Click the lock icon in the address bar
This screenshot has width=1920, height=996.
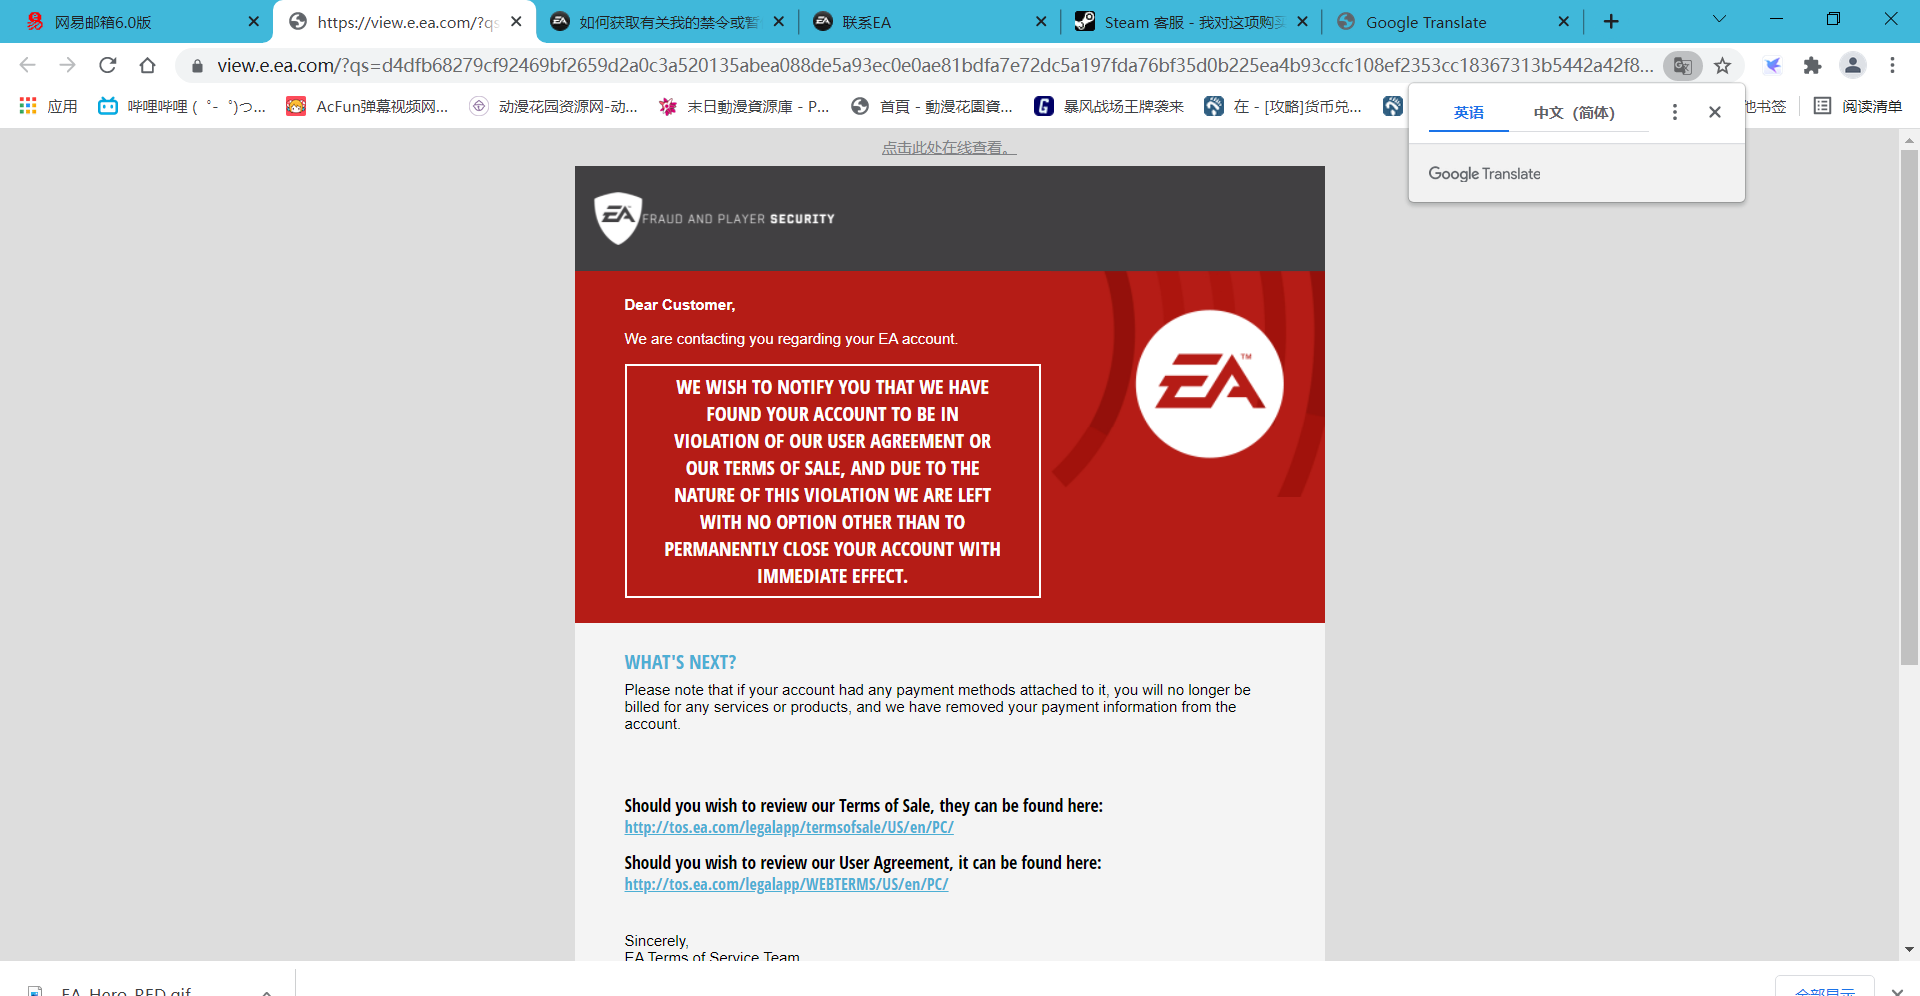197,66
